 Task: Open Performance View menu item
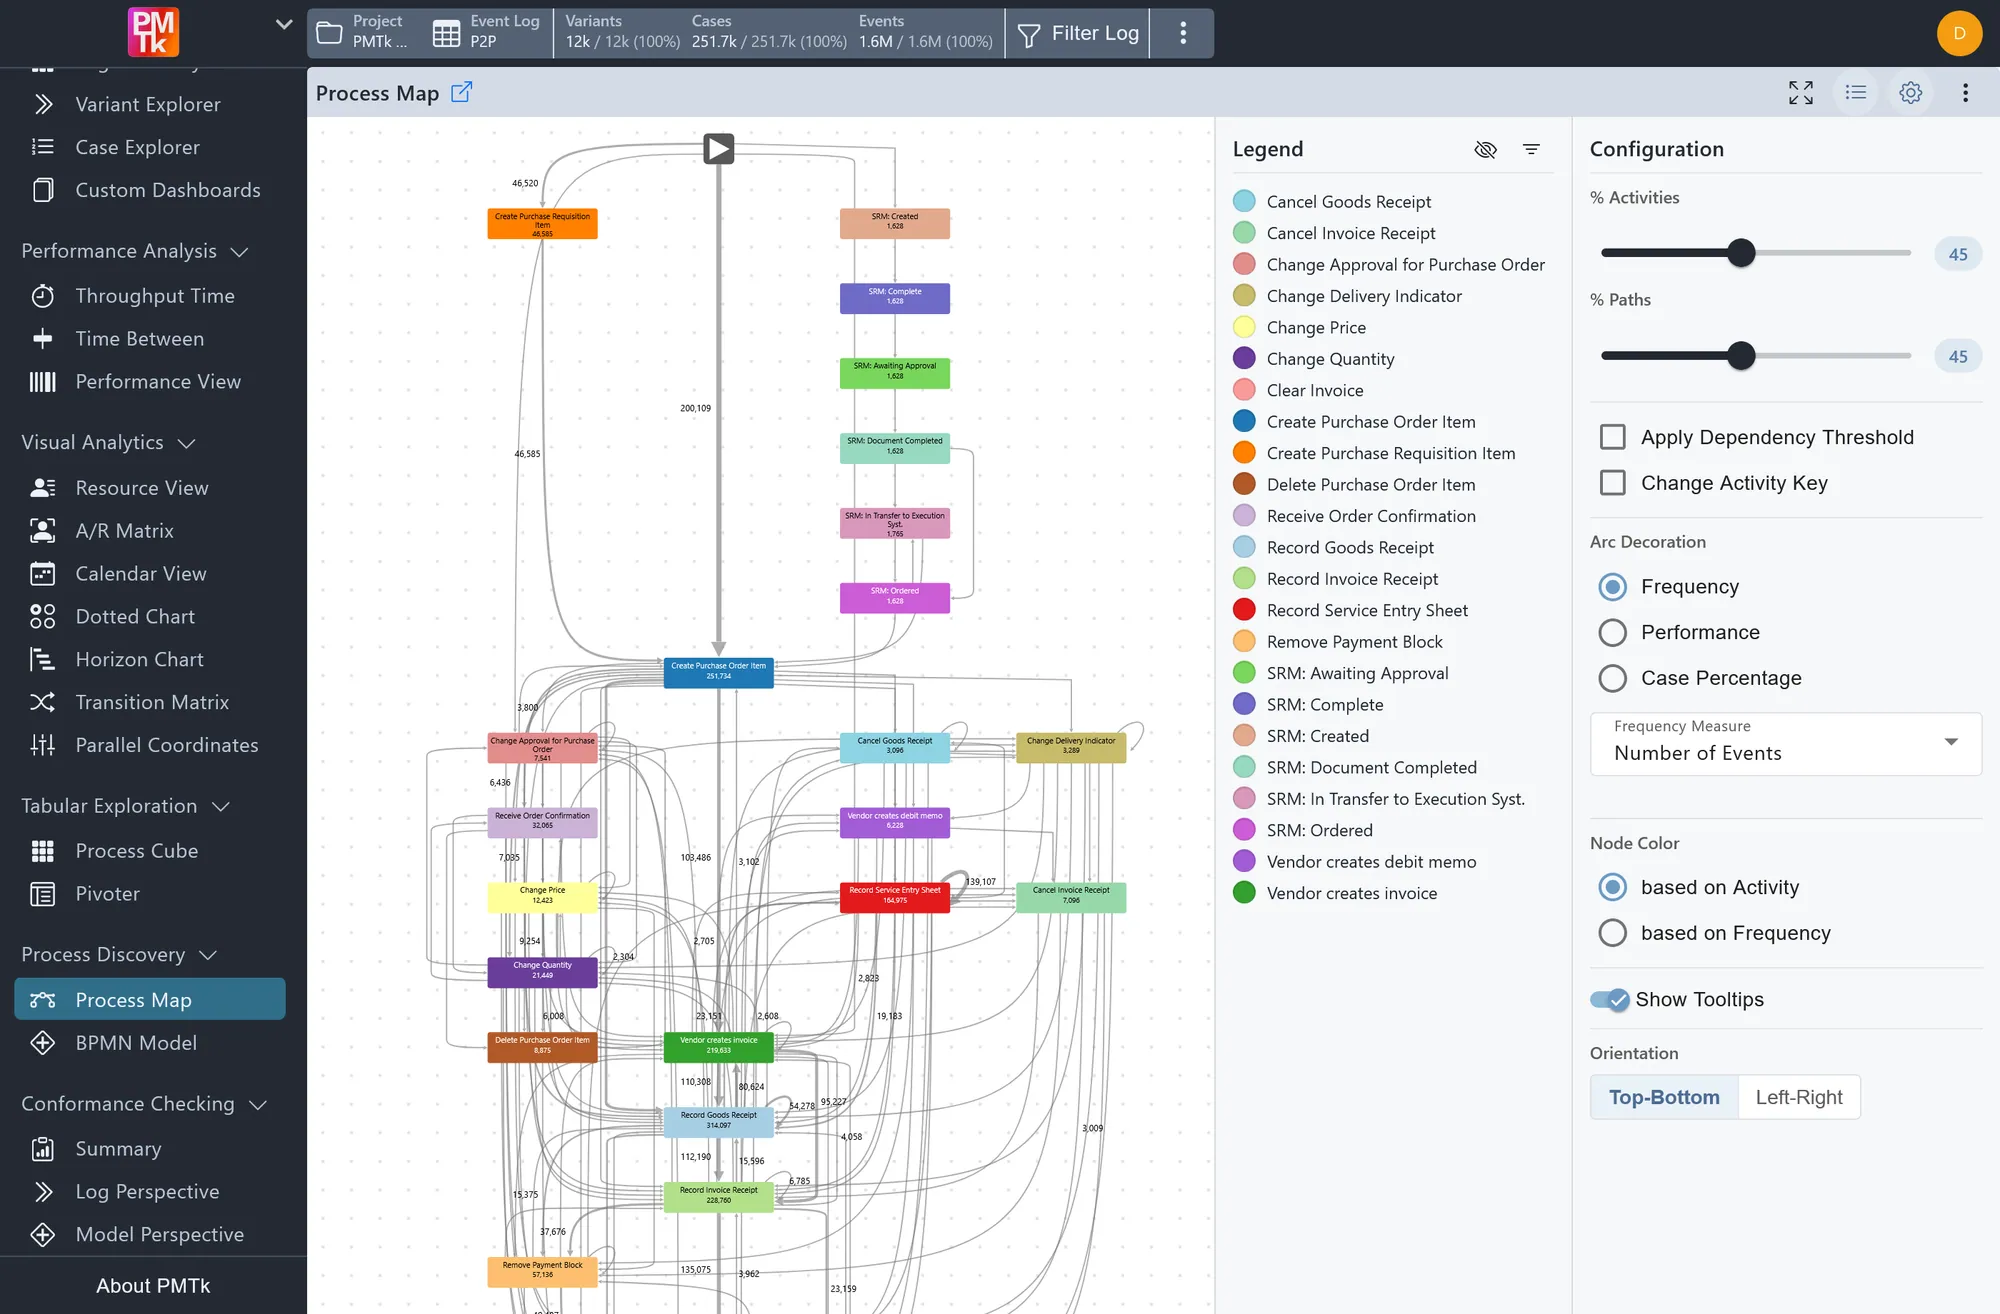point(150,382)
